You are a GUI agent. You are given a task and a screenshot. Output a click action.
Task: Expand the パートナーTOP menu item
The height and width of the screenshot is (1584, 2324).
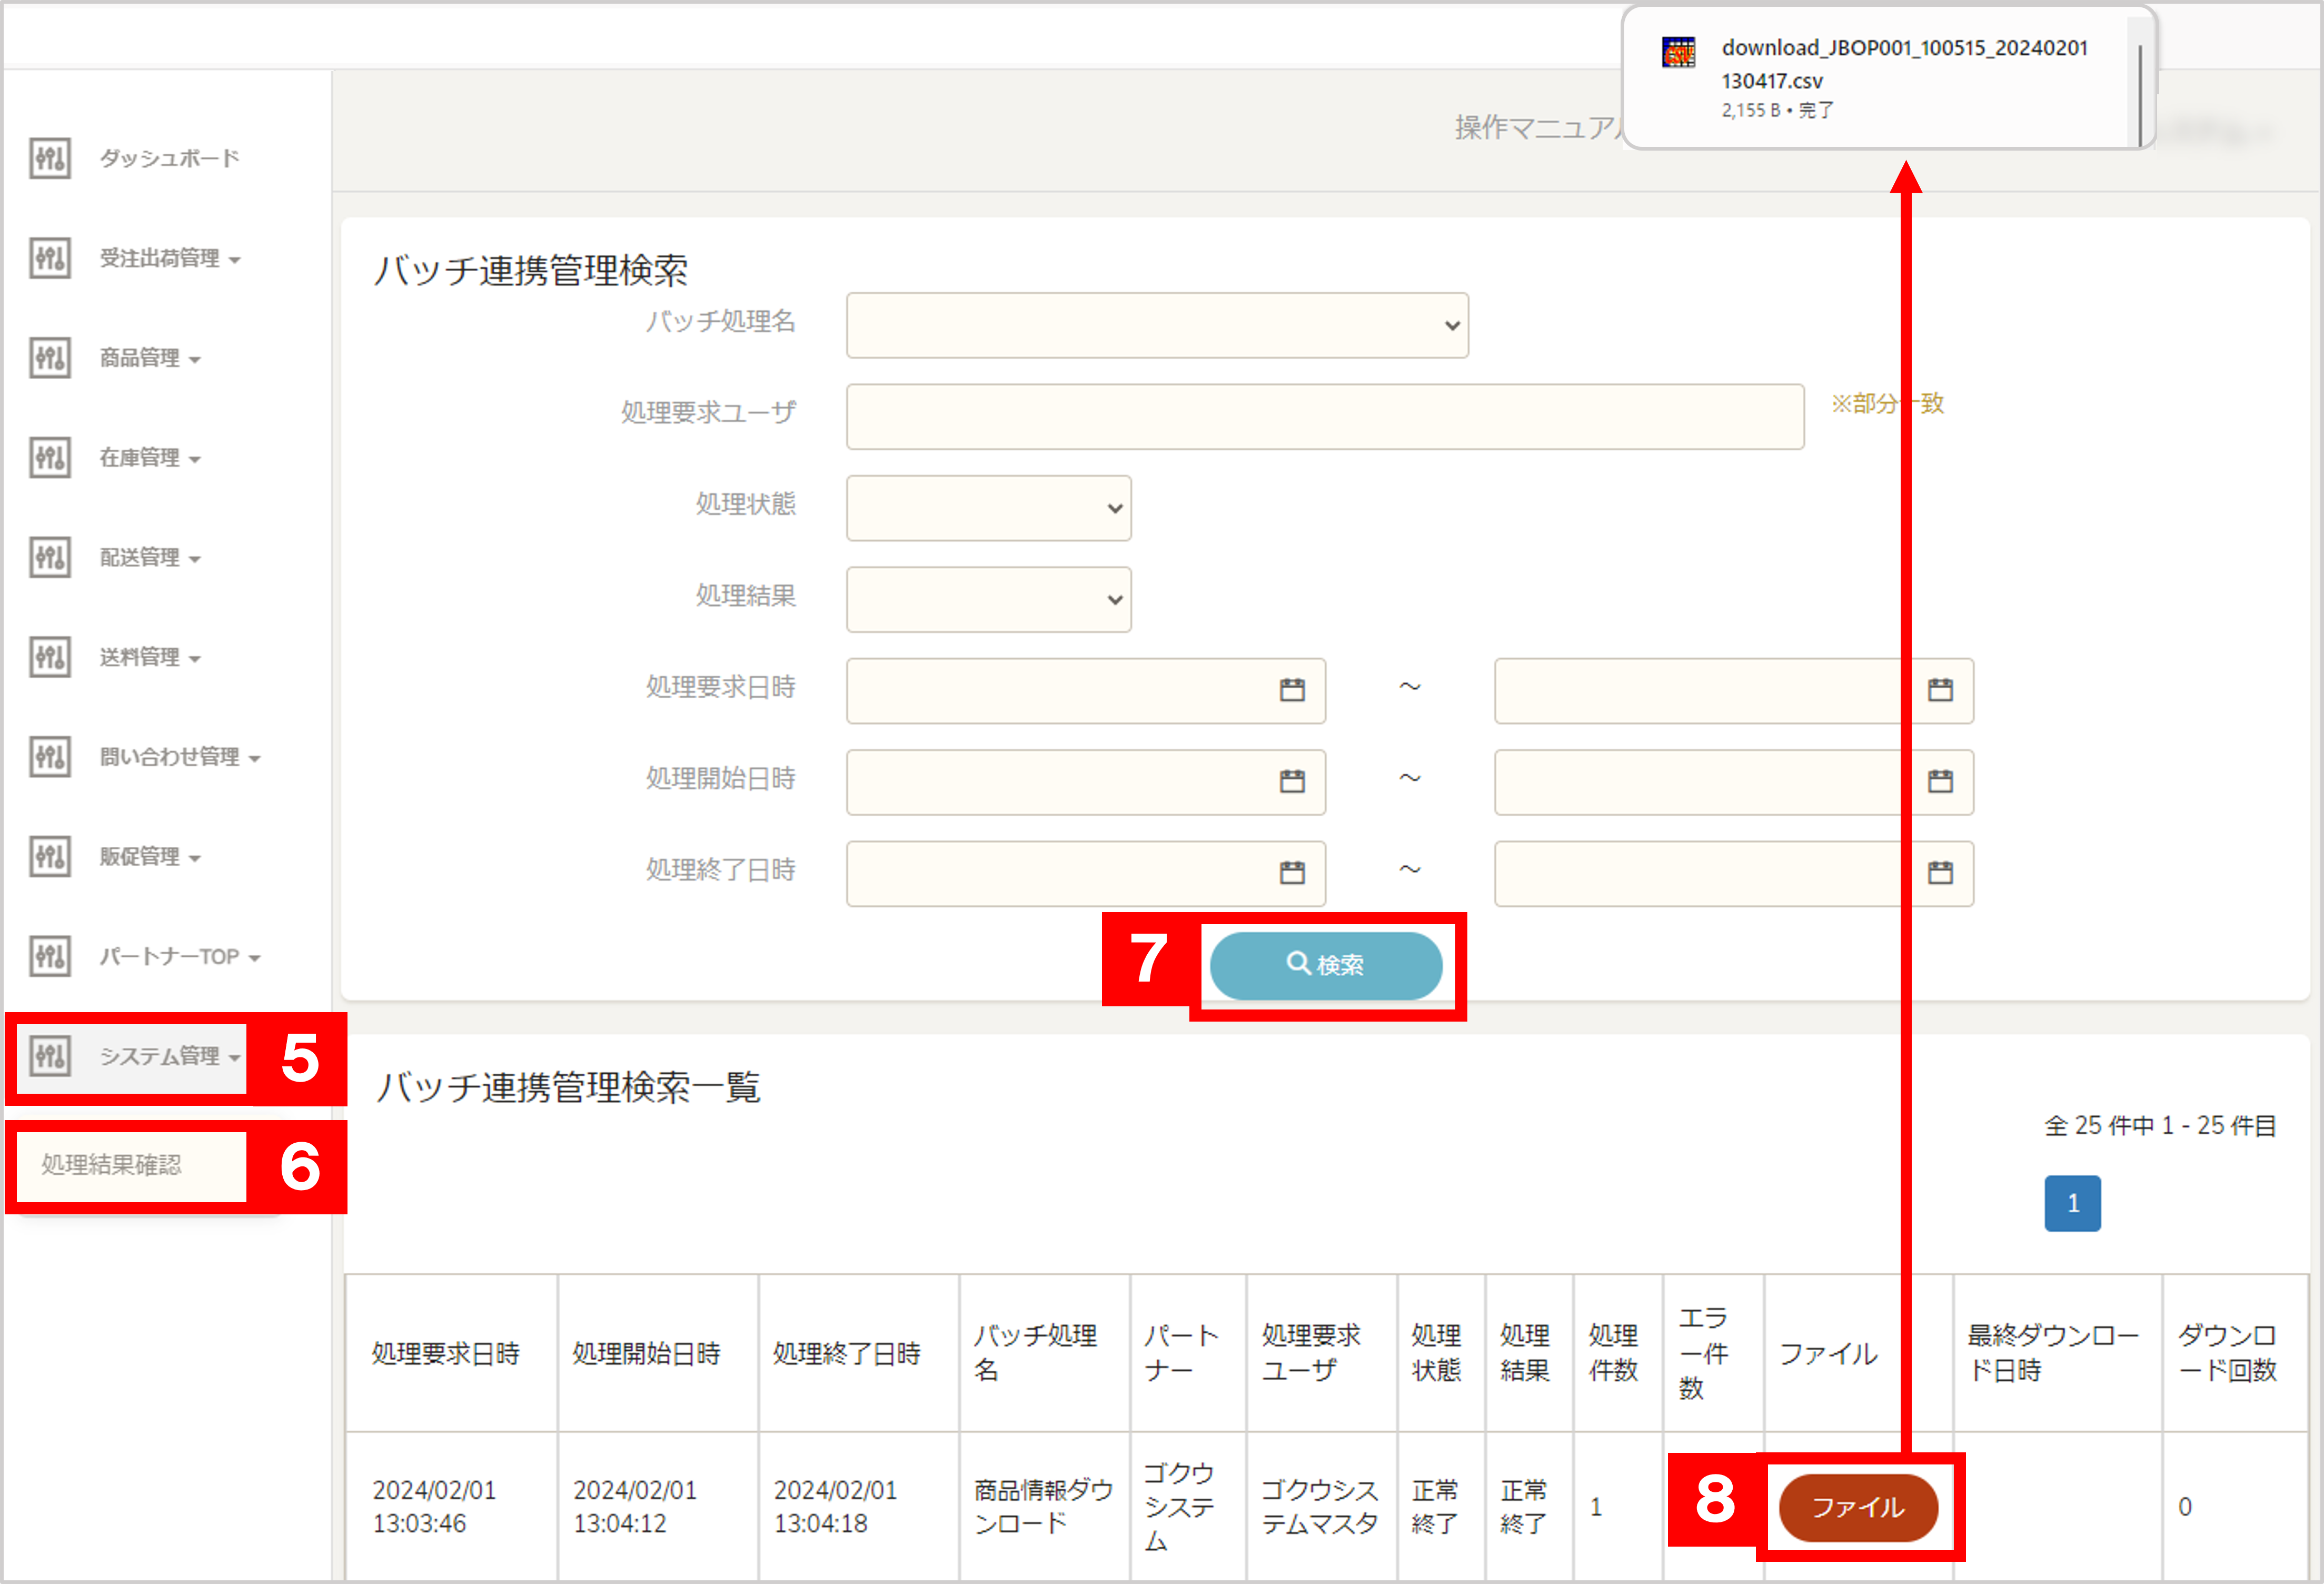(x=180, y=957)
